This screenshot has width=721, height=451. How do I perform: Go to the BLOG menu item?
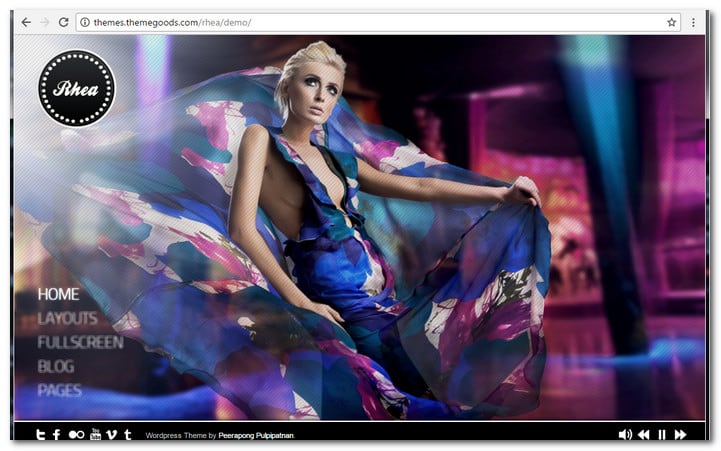click(56, 366)
